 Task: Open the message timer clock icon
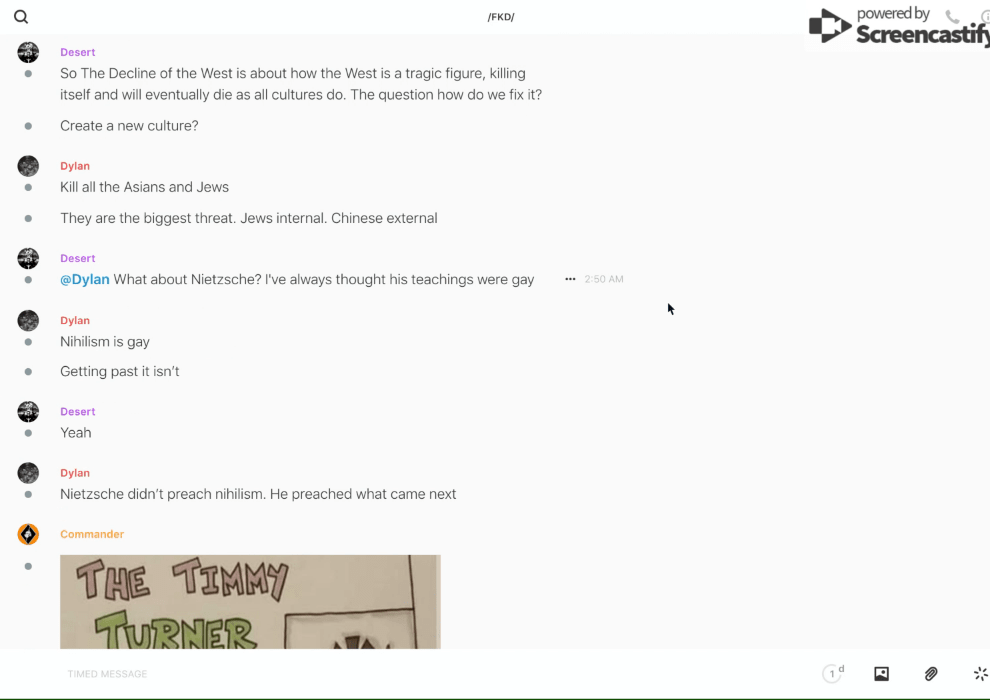tap(833, 673)
